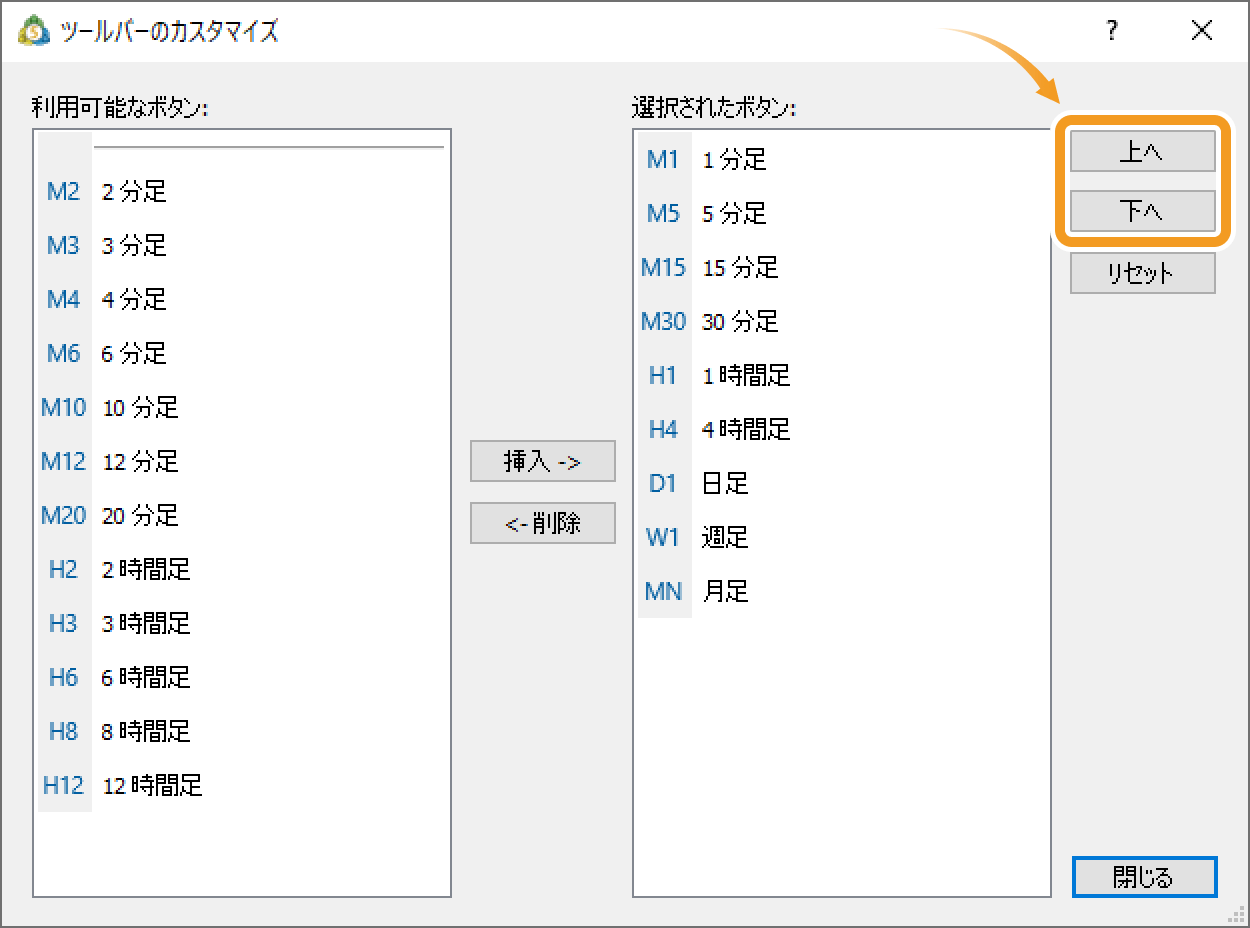Select the MN icon in selected buttons
1250x928 pixels.
tap(663, 592)
